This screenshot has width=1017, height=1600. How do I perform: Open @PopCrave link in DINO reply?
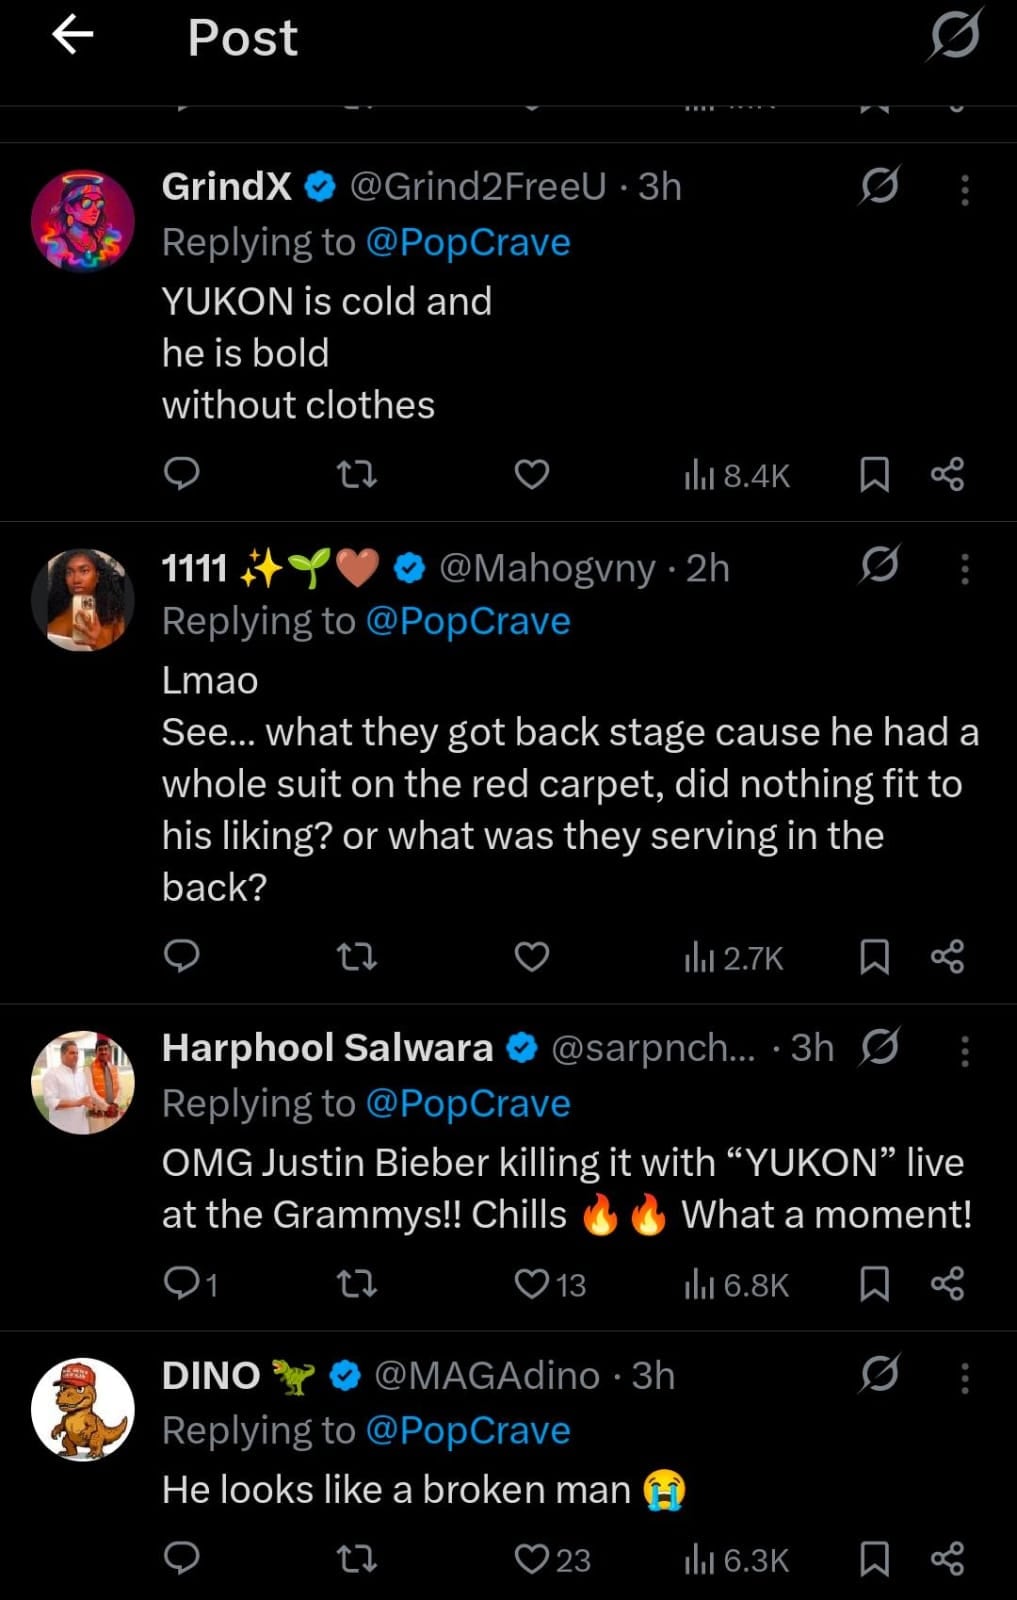[468, 1431]
